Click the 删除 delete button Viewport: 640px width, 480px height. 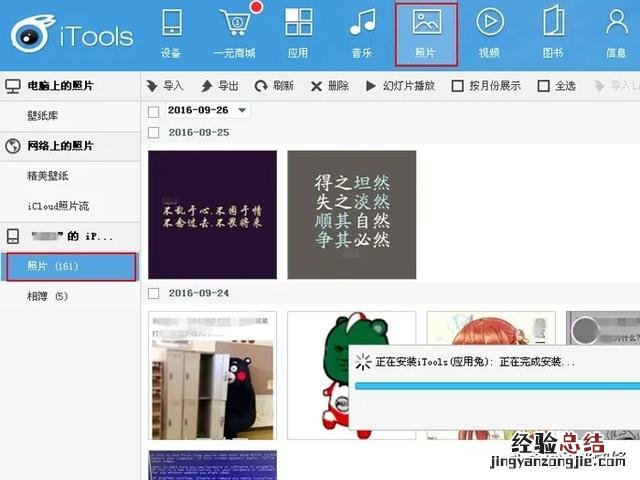tap(329, 86)
